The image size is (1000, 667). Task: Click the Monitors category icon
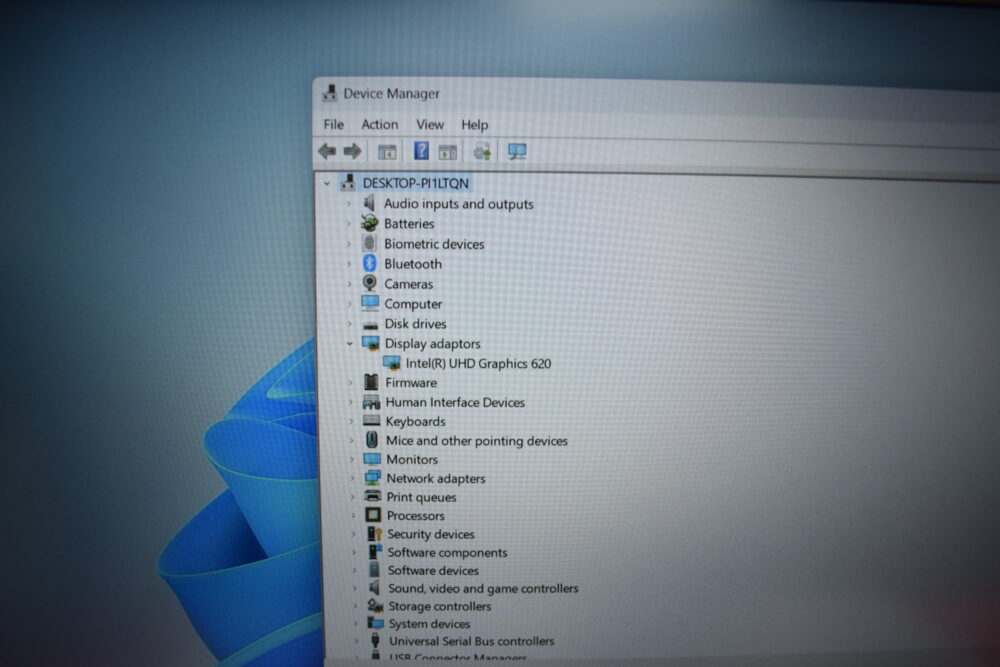point(372,458)
